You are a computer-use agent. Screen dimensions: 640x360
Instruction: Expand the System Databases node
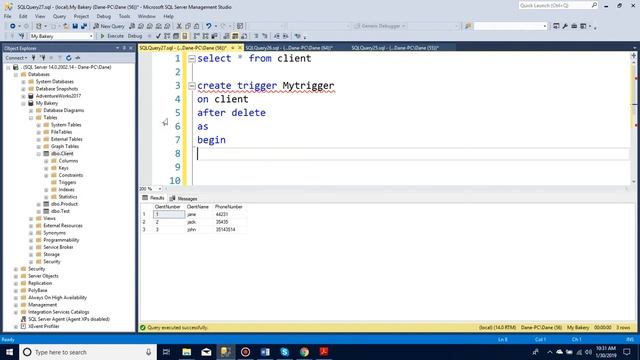23,82
